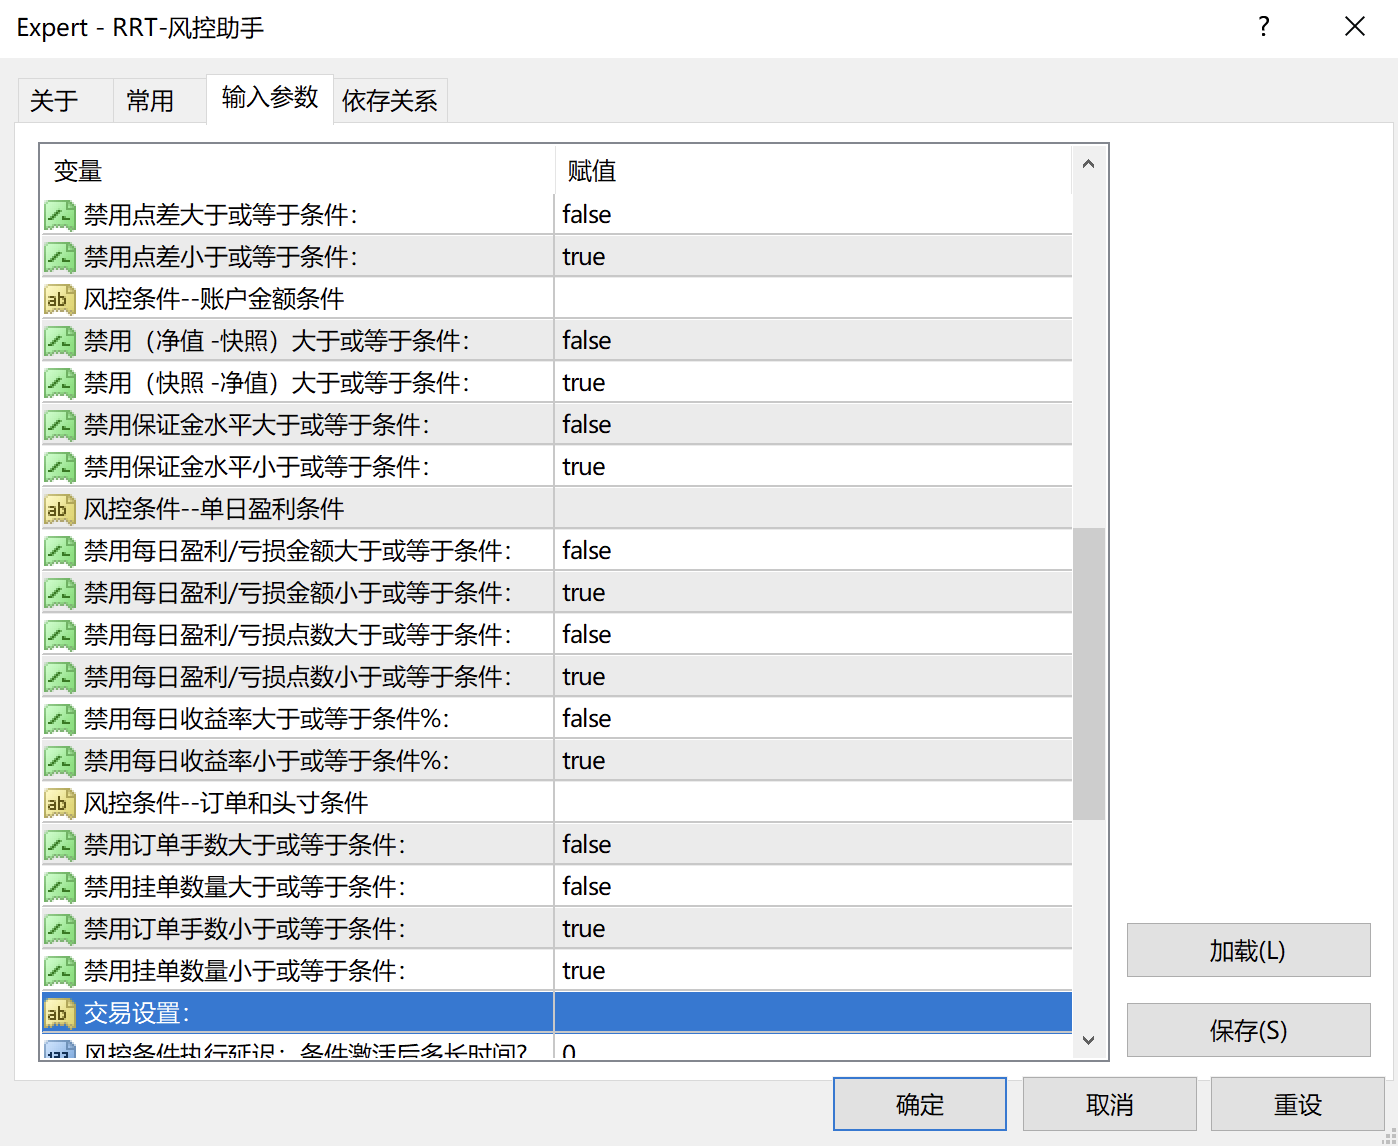Click the ab icon beside 风控条件--账户金额条件
Screen dimensions: 1398x1146
coord(60,299)
